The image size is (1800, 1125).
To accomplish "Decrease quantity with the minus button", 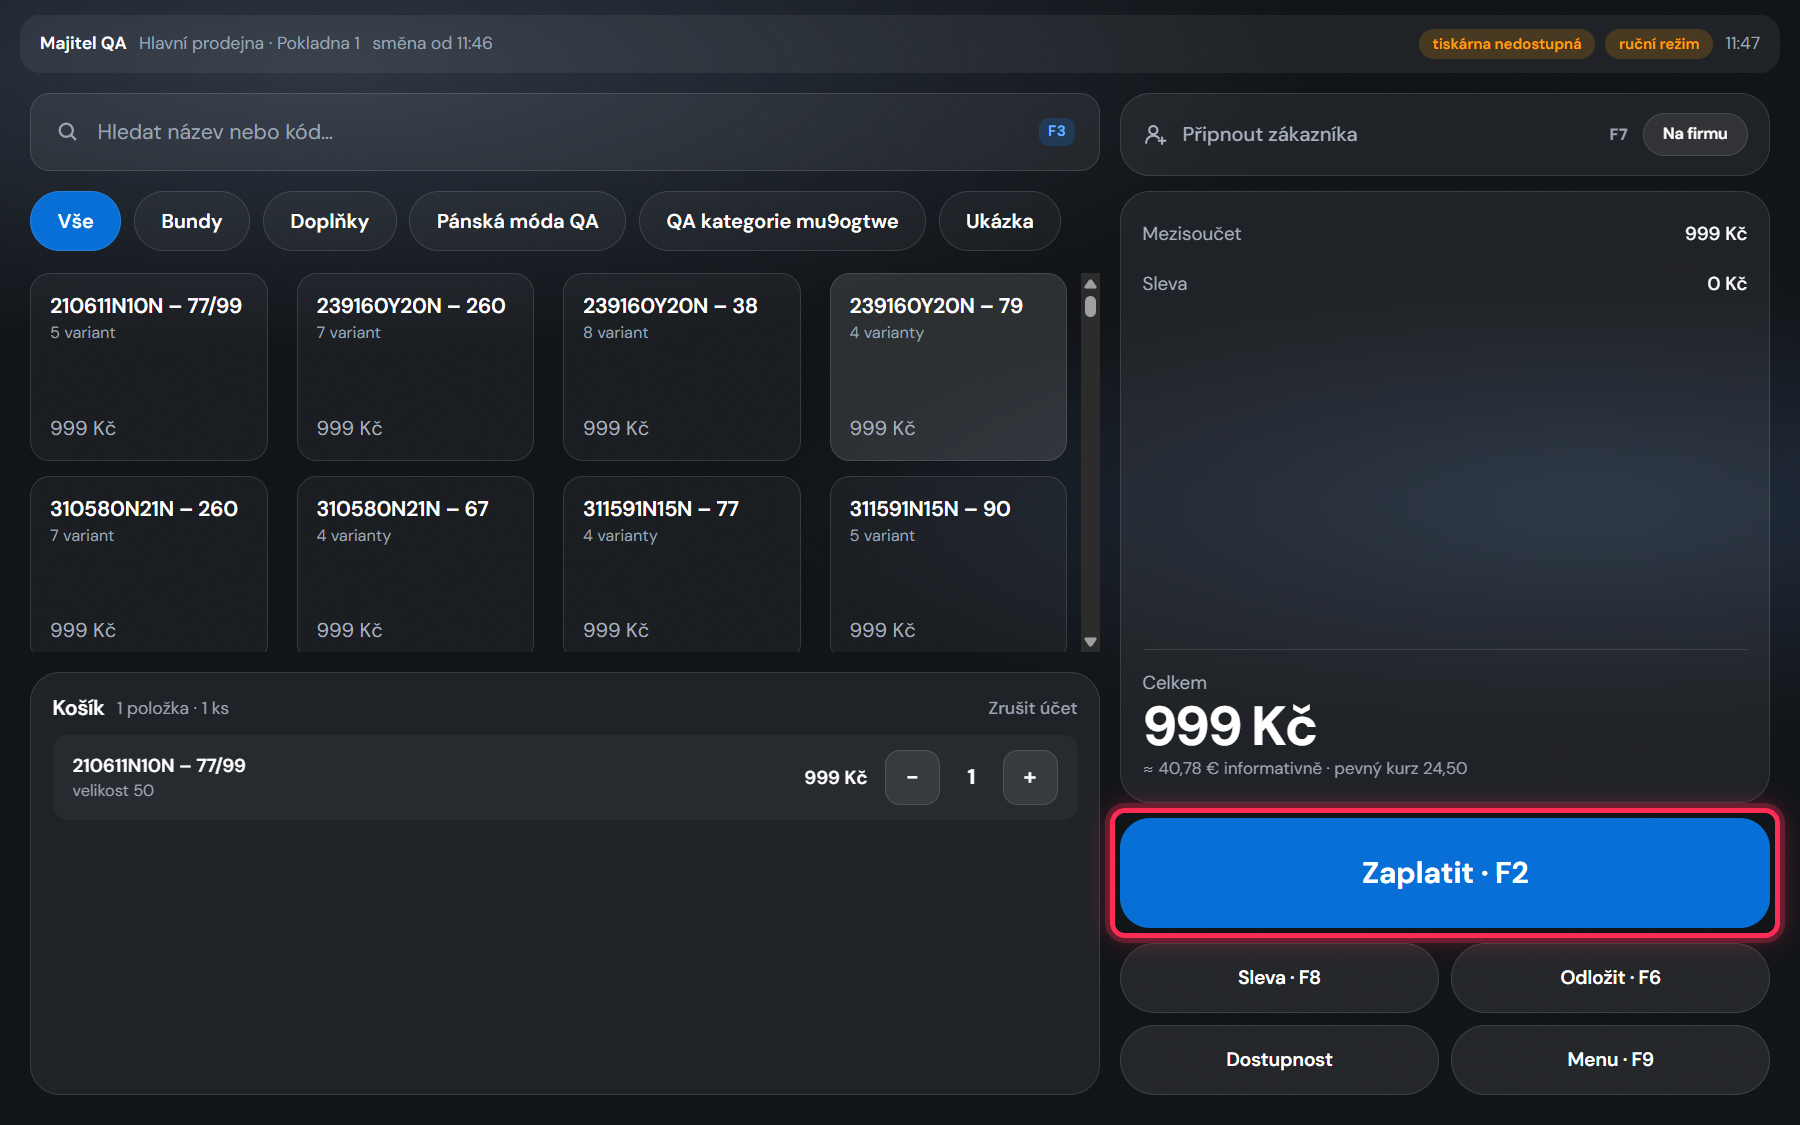I will pyautogui.click(x=912, y=777).
